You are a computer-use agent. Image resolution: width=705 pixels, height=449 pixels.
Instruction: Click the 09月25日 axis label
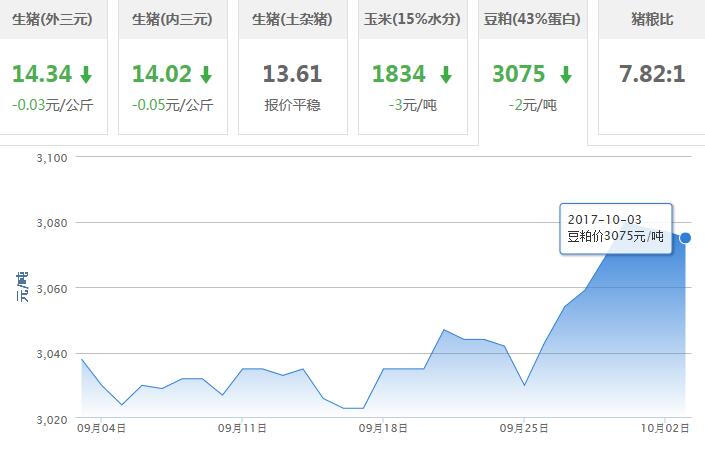(x=524, y=428)
